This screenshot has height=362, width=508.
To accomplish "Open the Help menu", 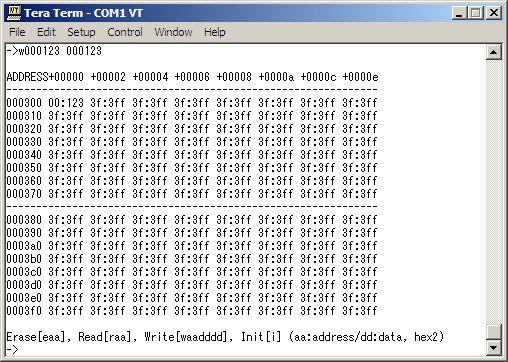I will pyautogui.click(x=215, y=32).
